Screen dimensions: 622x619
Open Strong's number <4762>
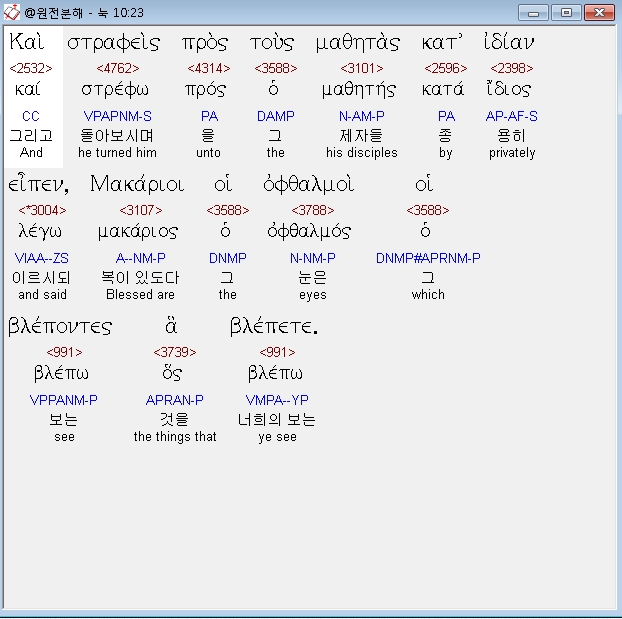click(118, 68)
